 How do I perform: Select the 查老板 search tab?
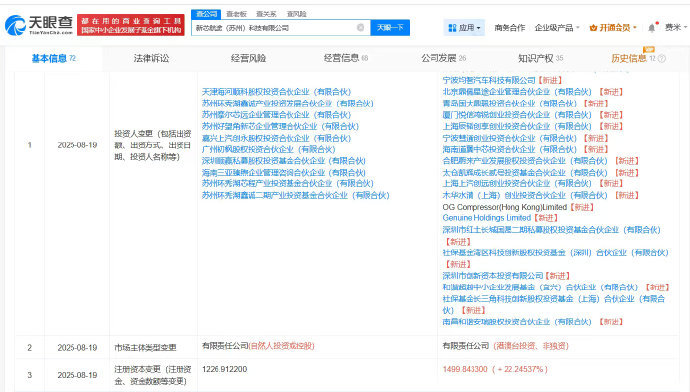[x=236, y=14]
